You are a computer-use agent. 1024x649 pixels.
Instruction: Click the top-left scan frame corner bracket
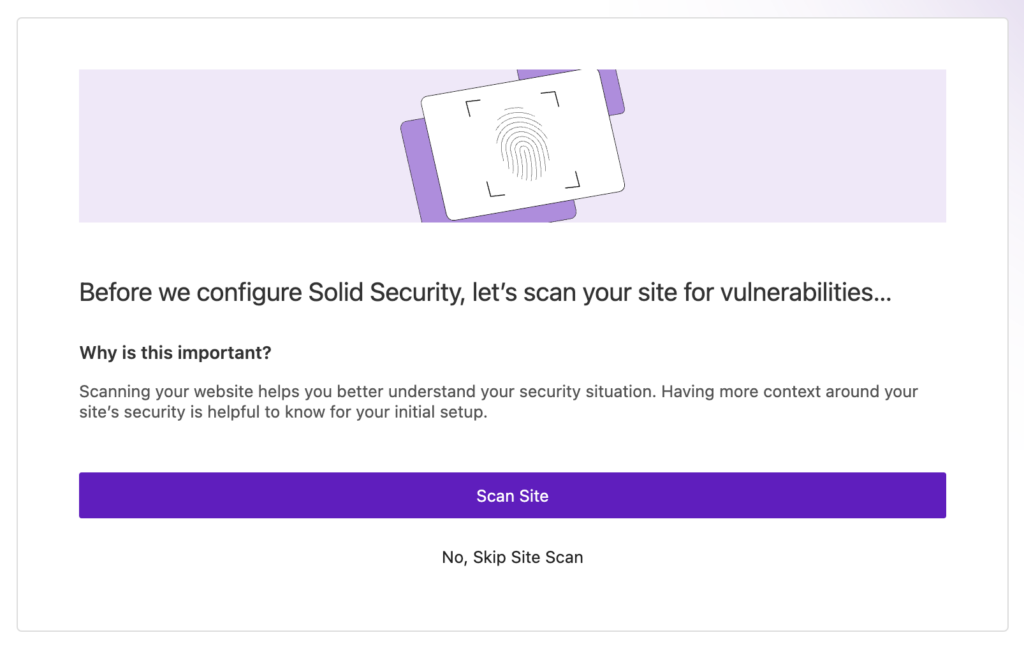pyautogui.click(x=473, y=107)
